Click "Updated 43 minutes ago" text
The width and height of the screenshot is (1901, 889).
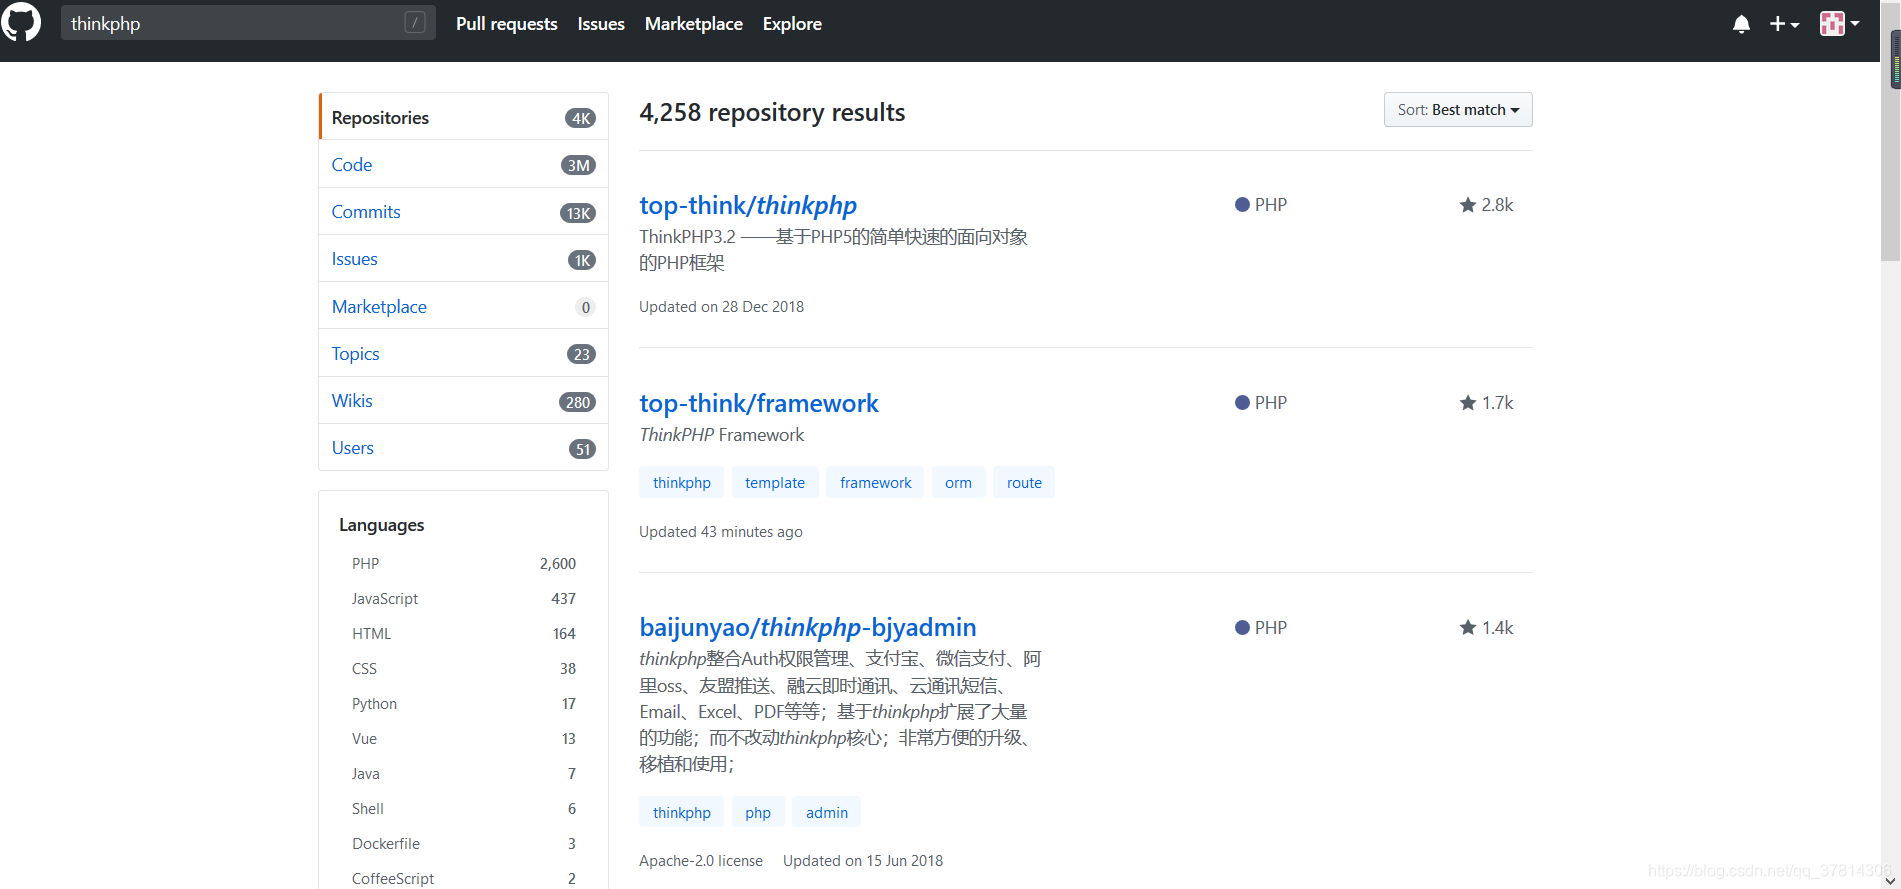[721, 532]
